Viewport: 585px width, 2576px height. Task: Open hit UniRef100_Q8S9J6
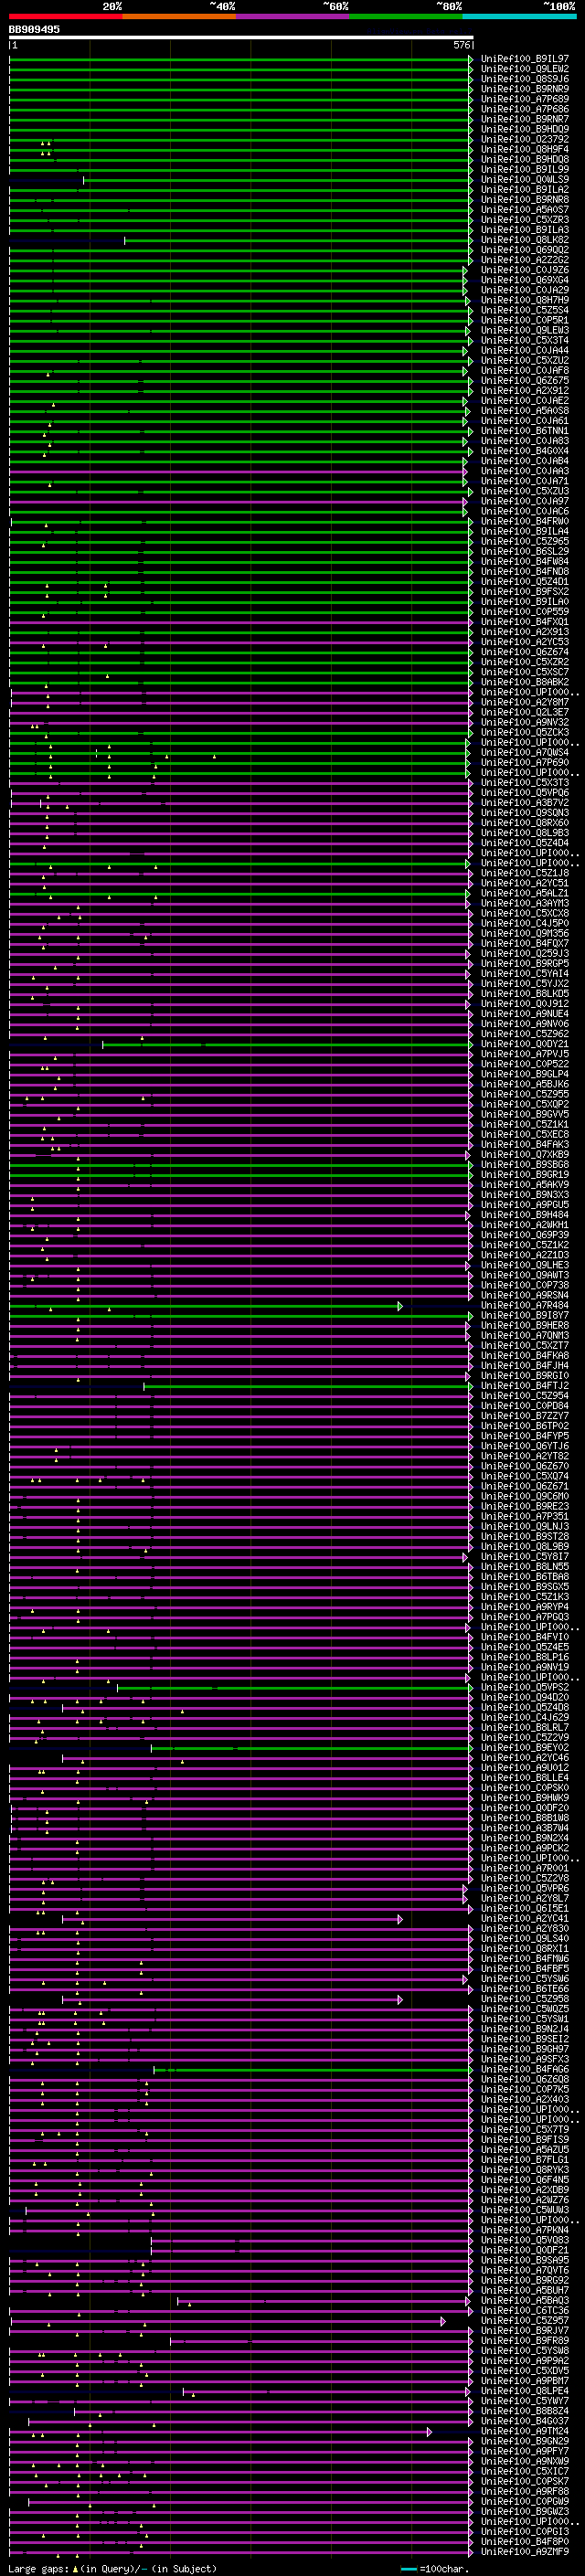pos(525,79)
